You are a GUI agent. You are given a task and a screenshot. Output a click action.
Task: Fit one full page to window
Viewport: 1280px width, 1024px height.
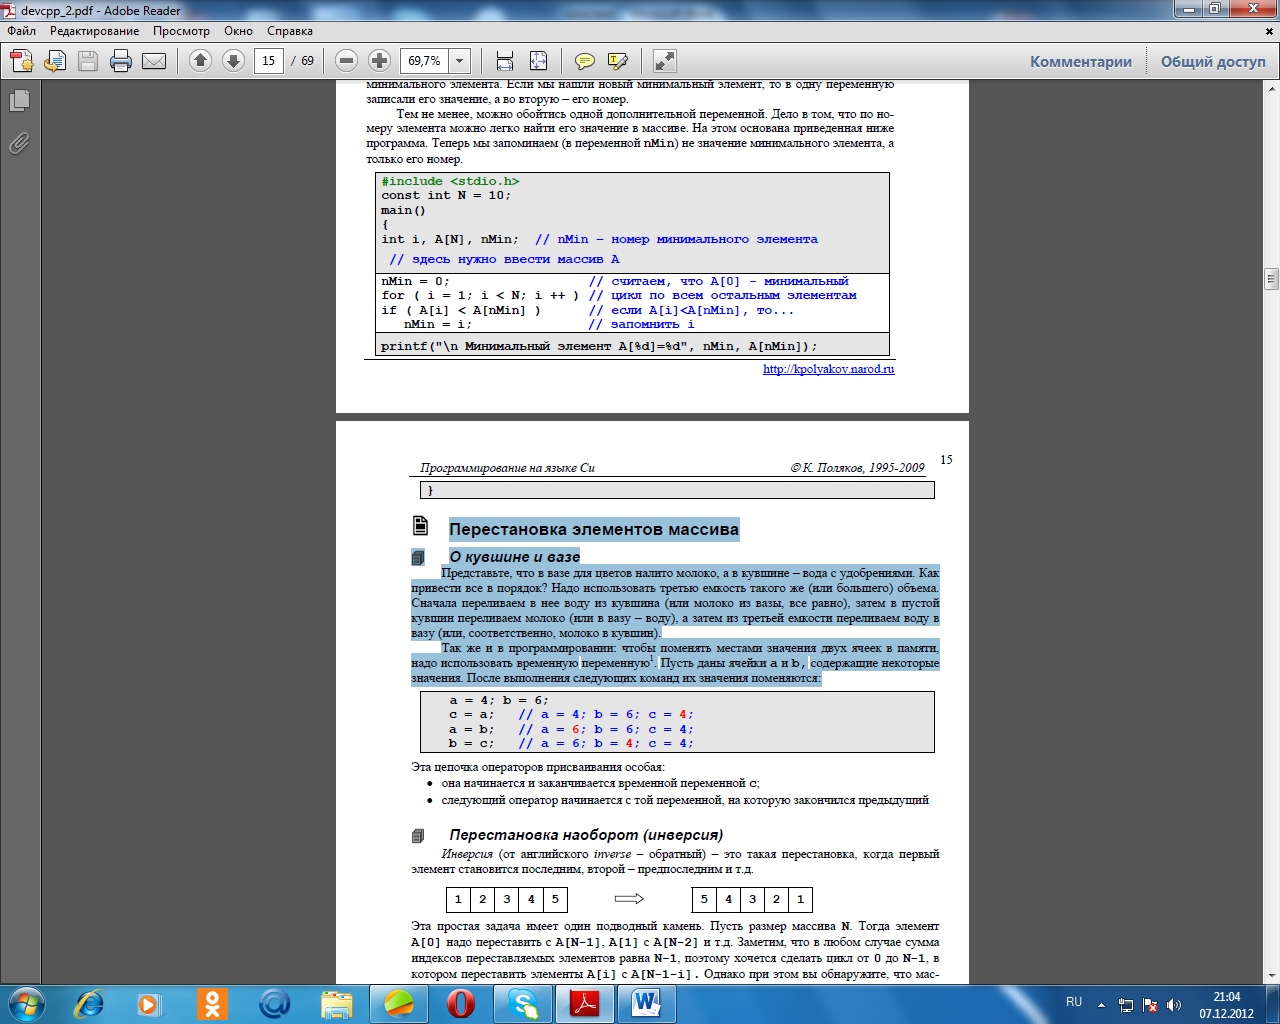(x=538, y=61)
